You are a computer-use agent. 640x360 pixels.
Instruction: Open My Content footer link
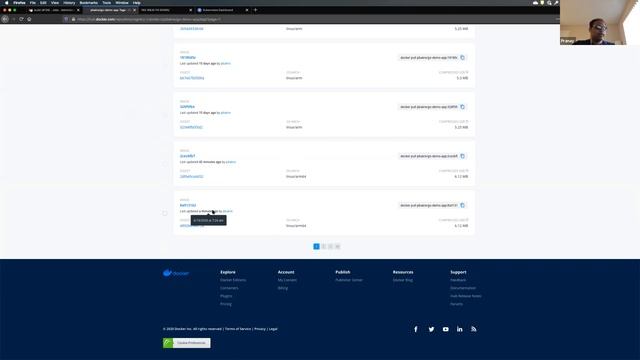pyautogui.click(x=287, y=280)
